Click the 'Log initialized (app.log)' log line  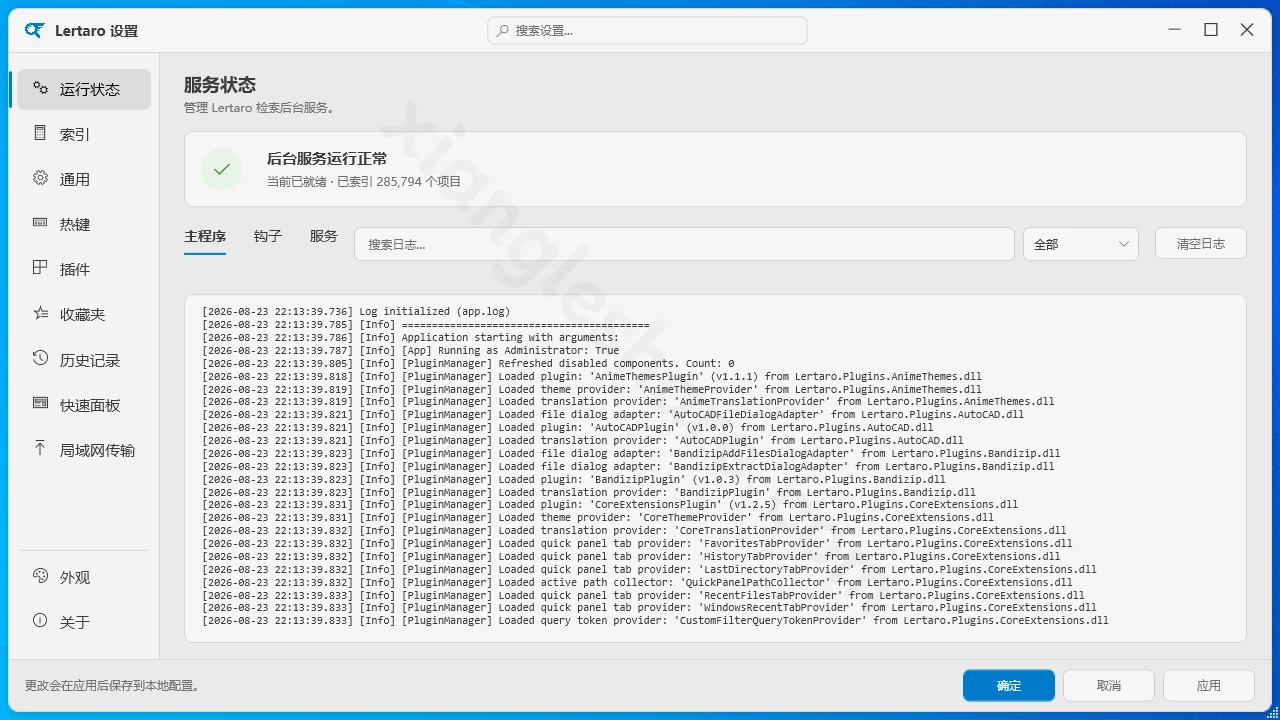click(x=356, y=312)
